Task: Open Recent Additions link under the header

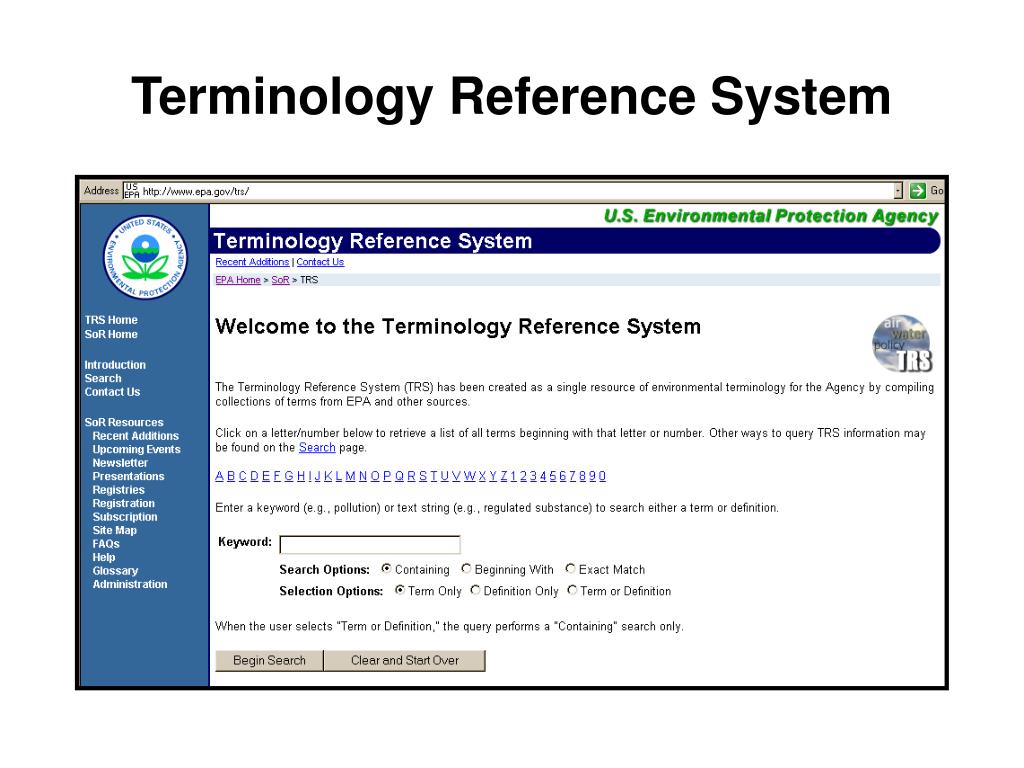Action: coord(252,262)
